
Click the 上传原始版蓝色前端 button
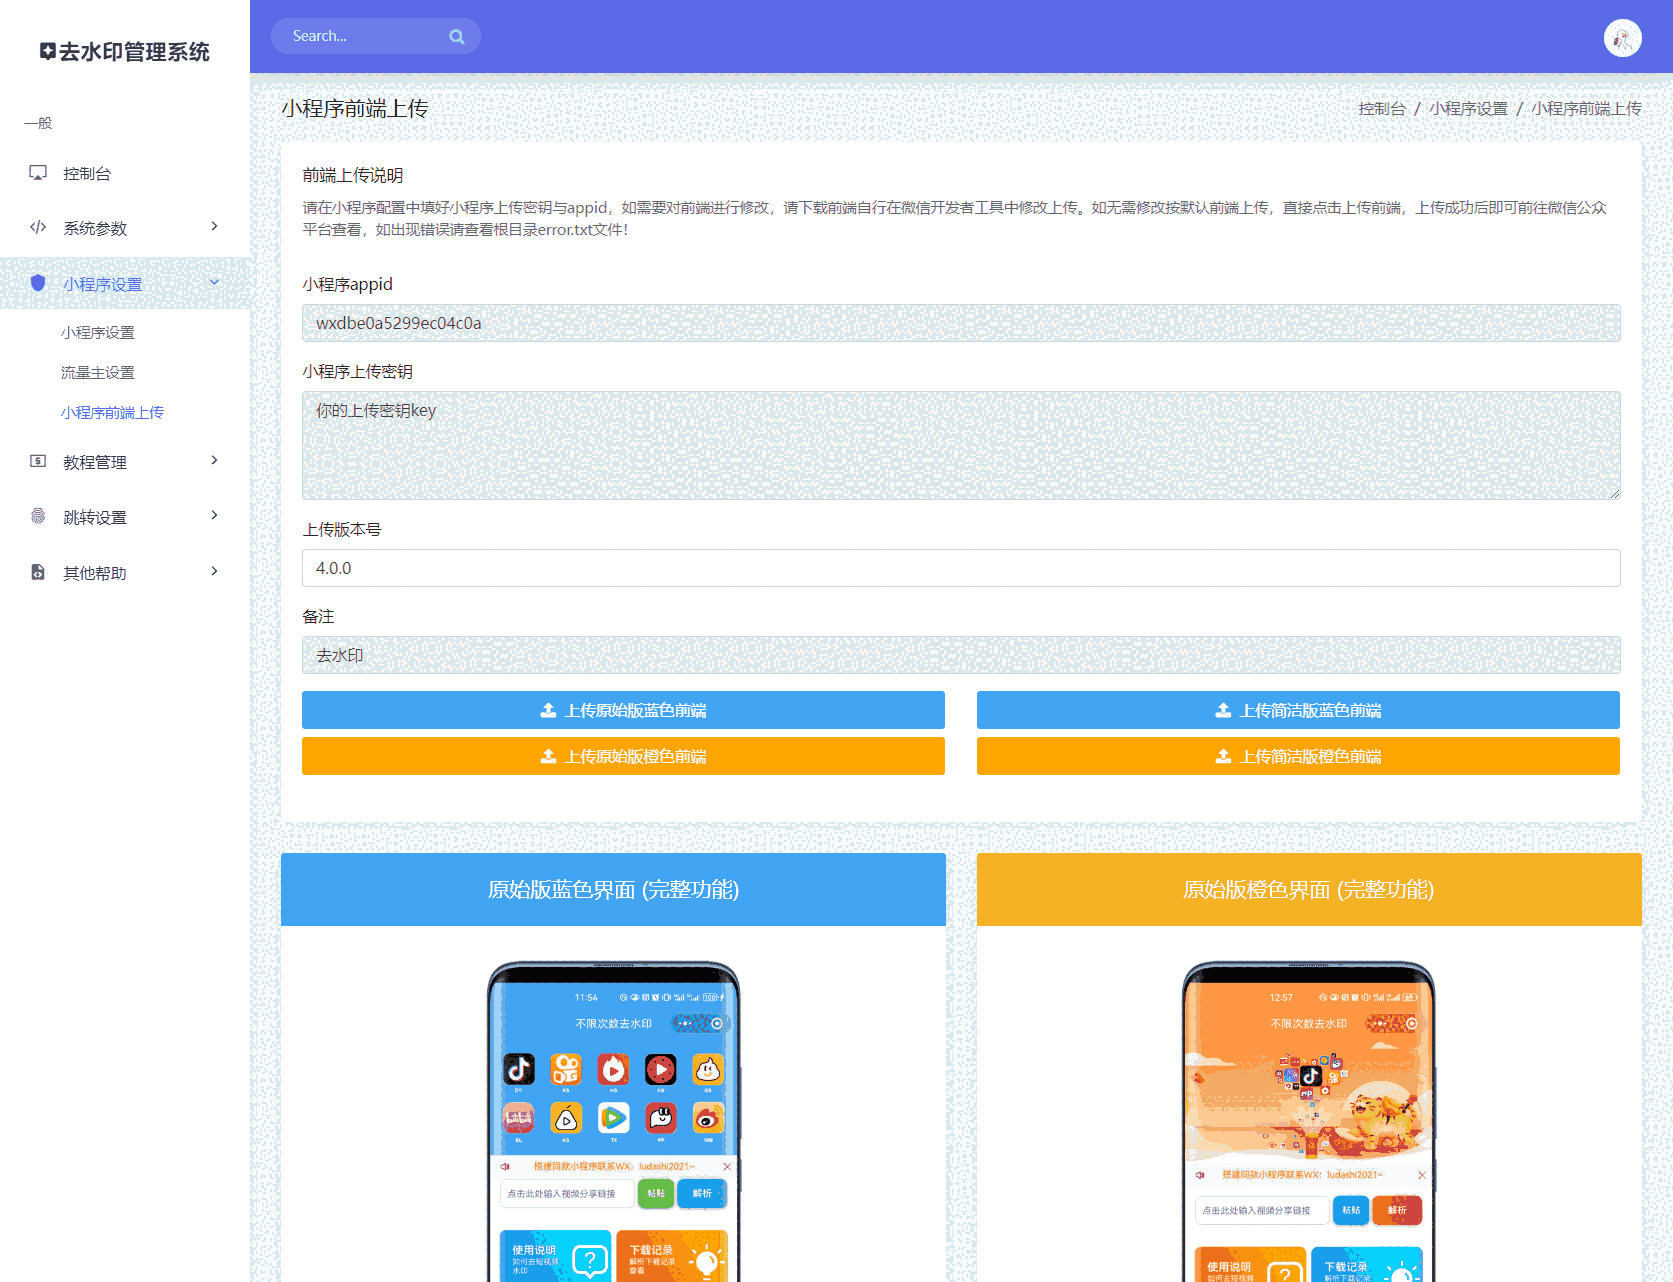point(623,710)
